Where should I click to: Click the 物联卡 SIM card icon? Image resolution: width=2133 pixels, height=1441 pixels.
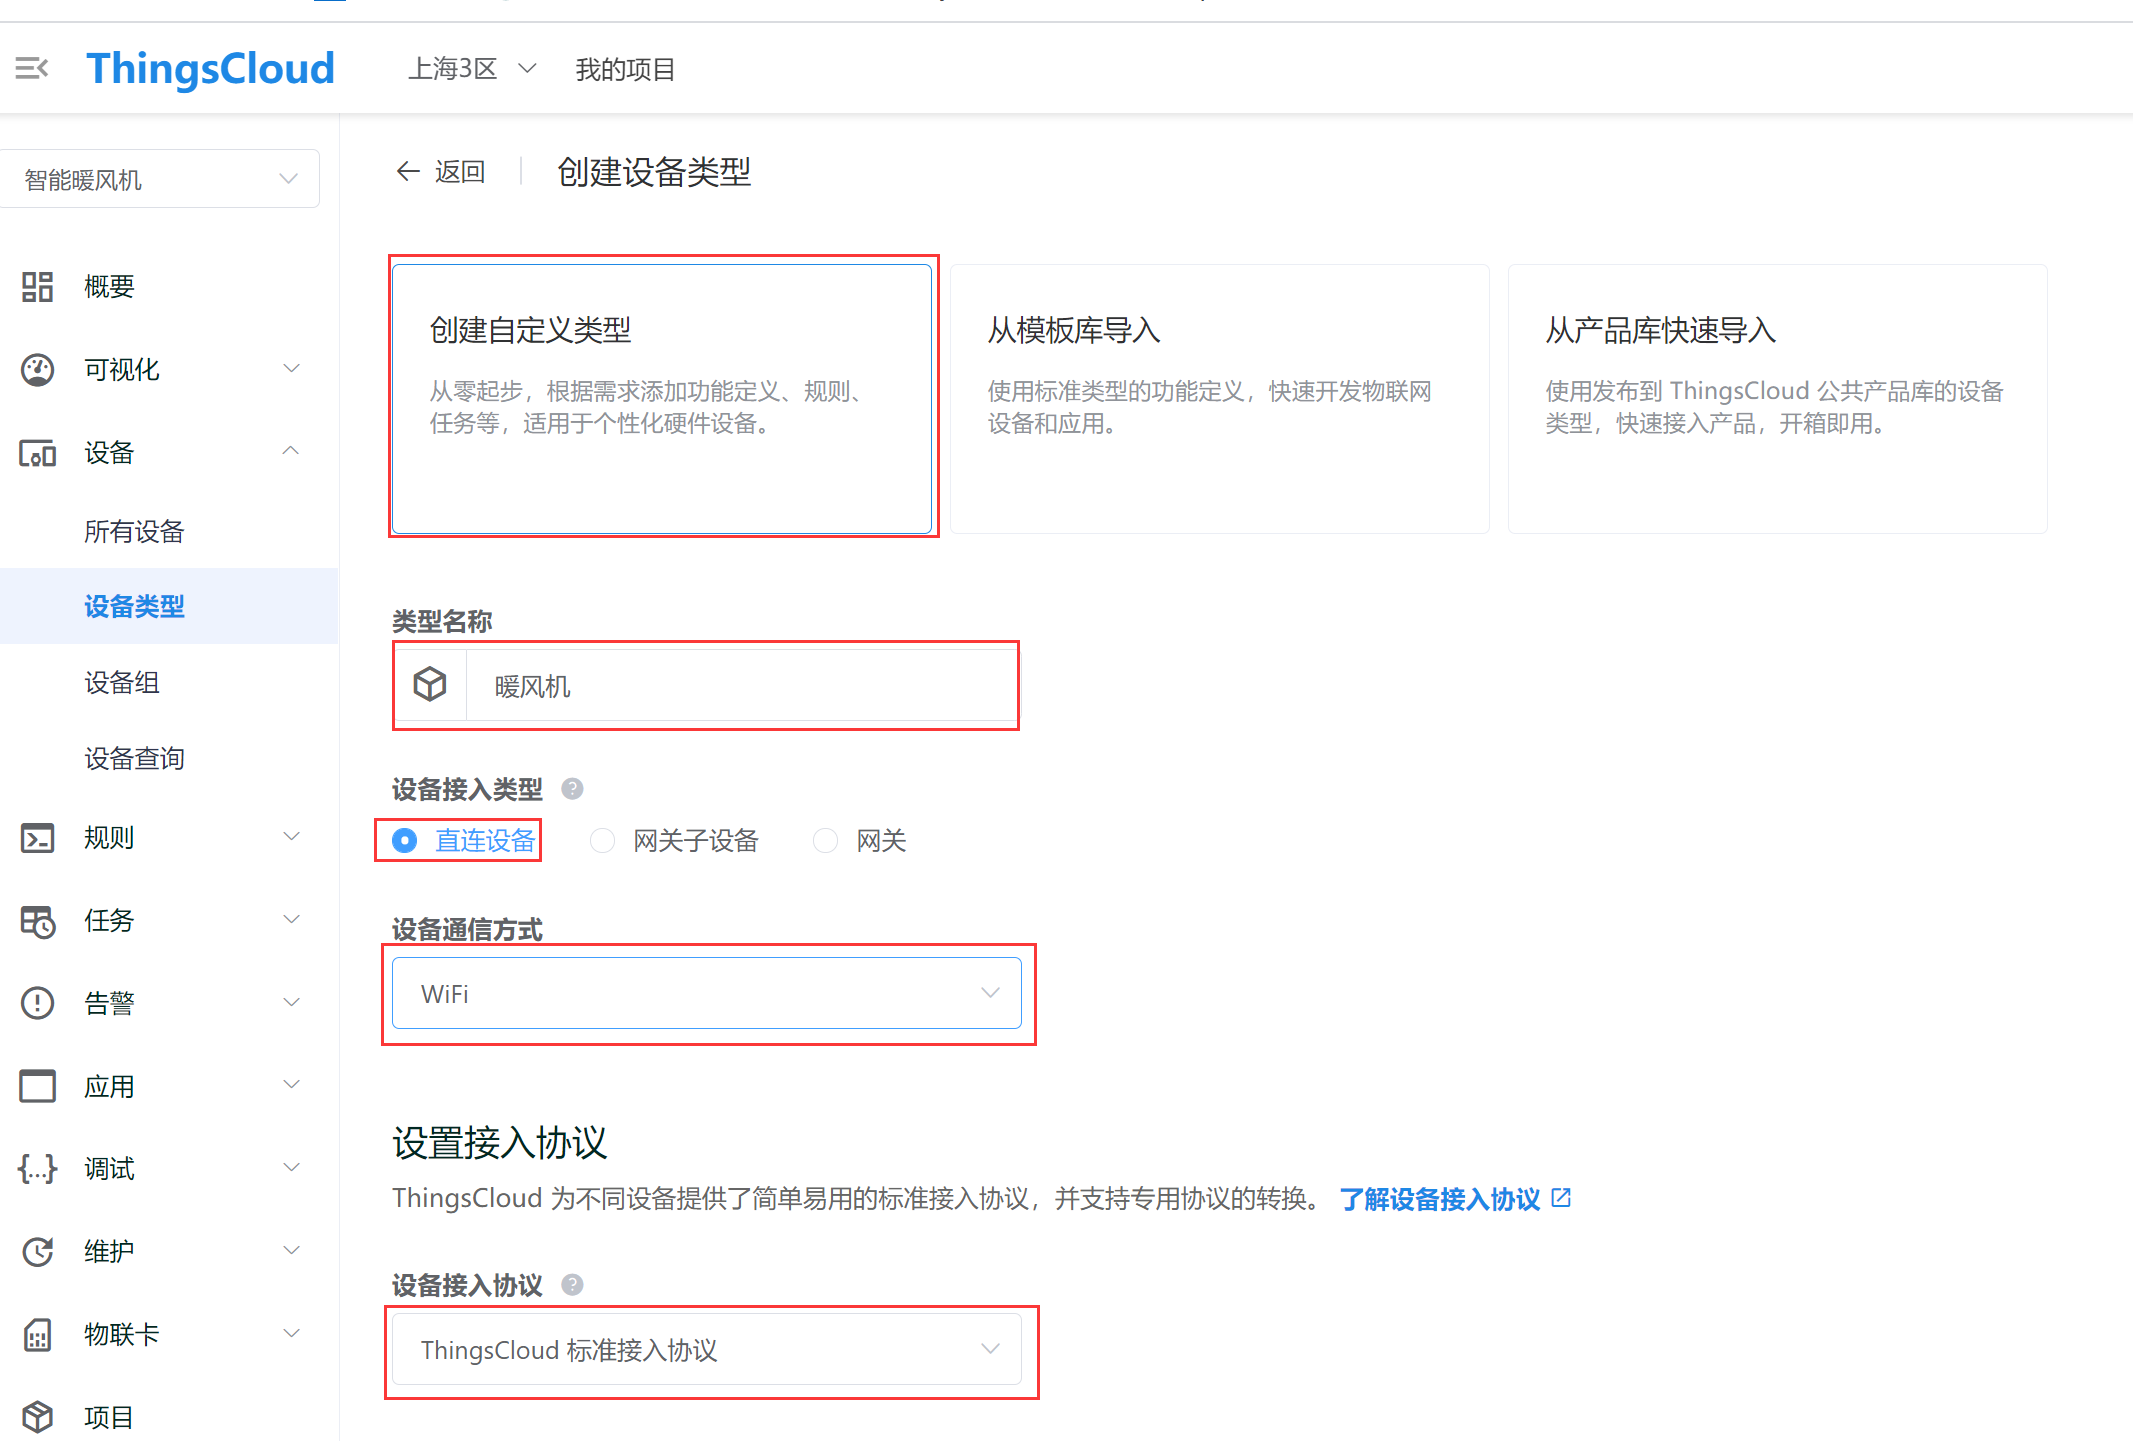pos(38,1334)
